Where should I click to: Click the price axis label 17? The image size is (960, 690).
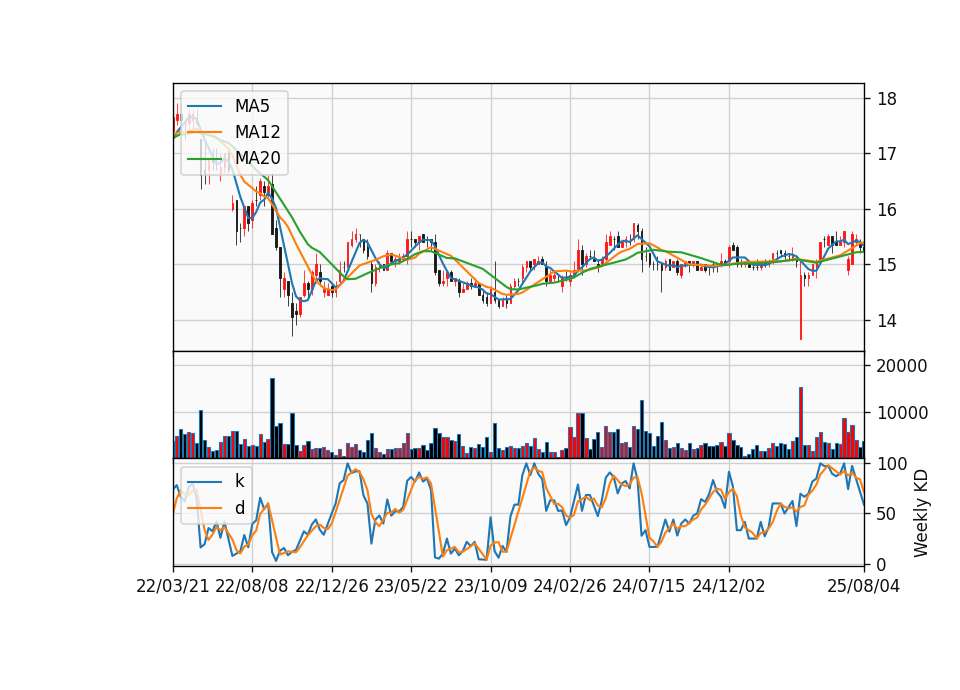pos(887,154)
